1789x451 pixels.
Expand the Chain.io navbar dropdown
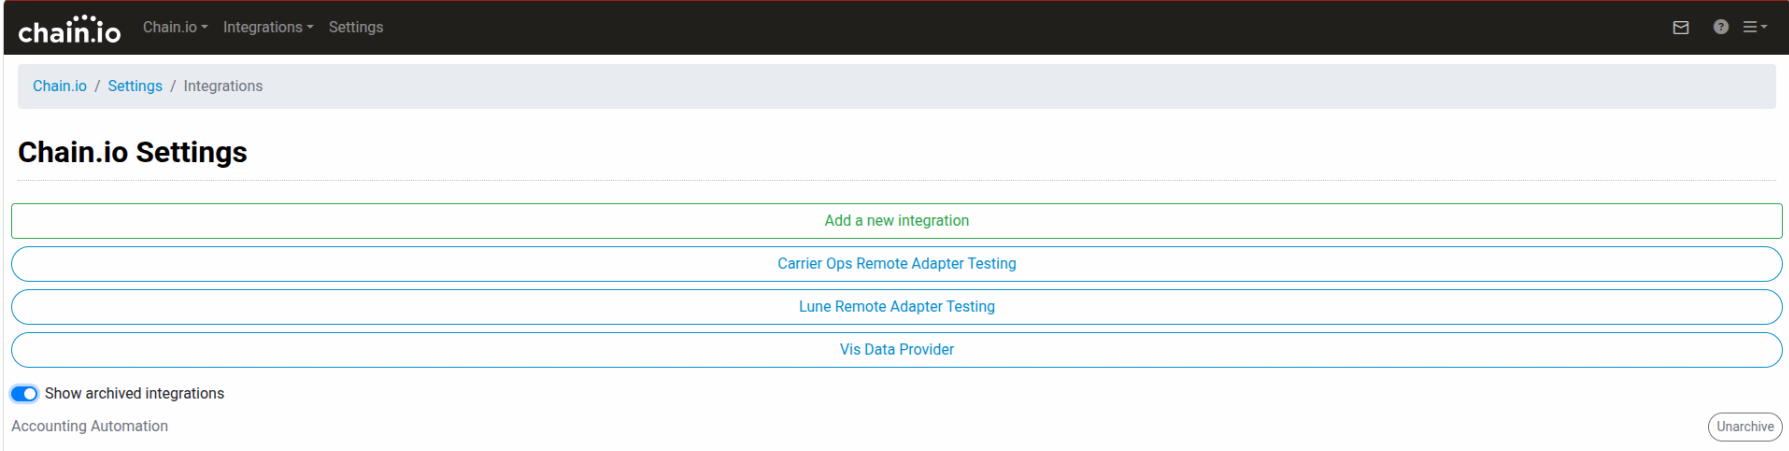coord(175,27)
